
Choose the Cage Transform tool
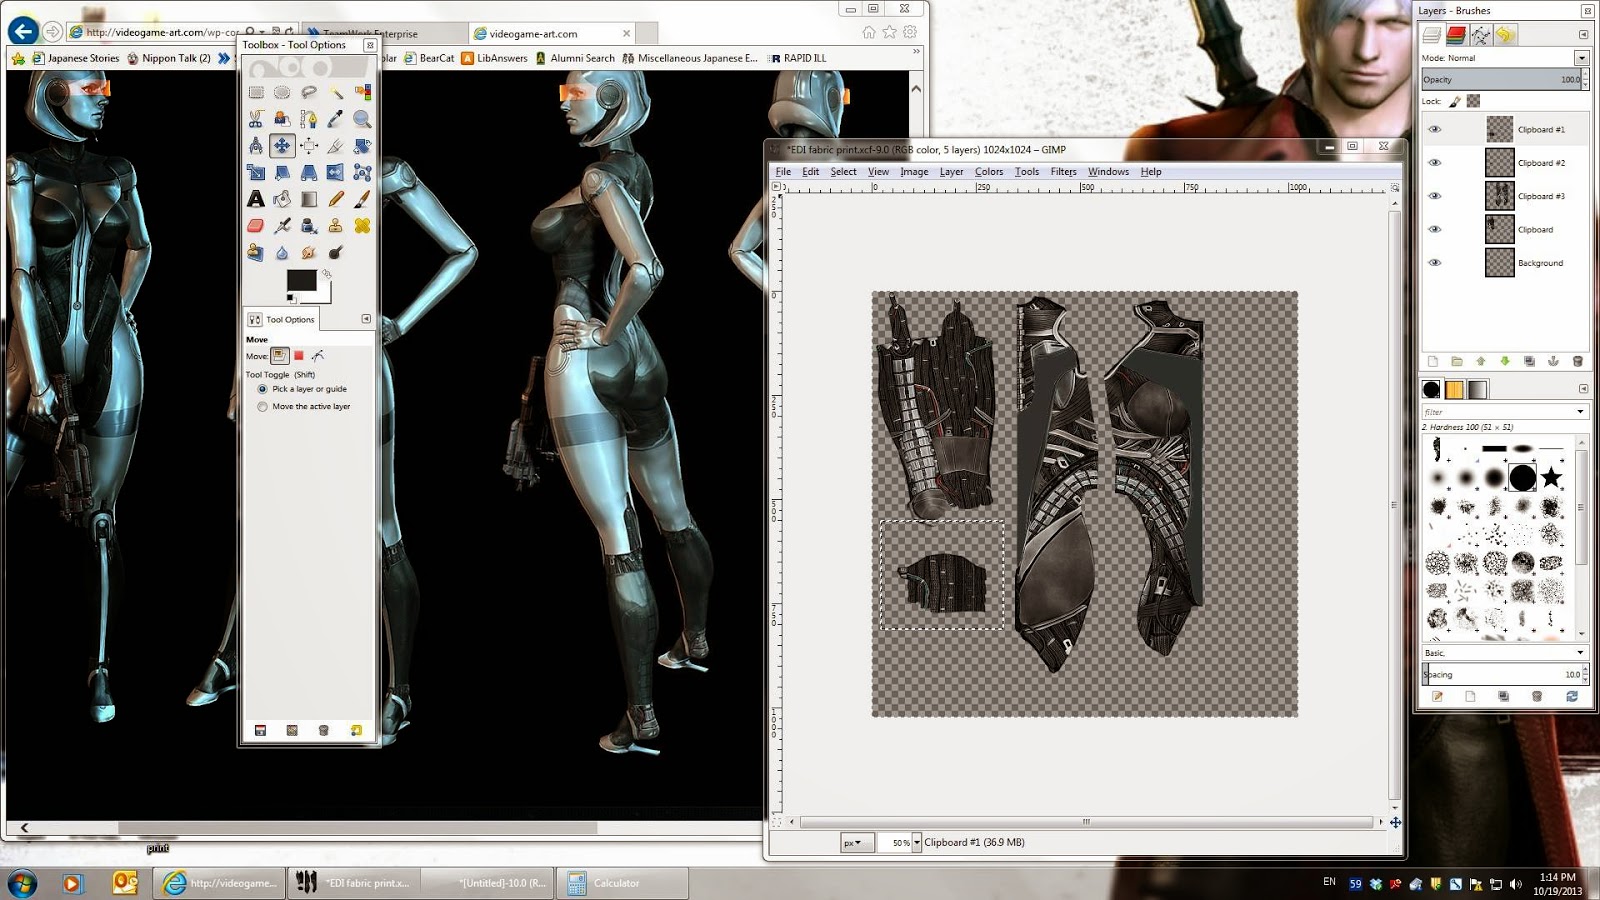tap(362, 173)
